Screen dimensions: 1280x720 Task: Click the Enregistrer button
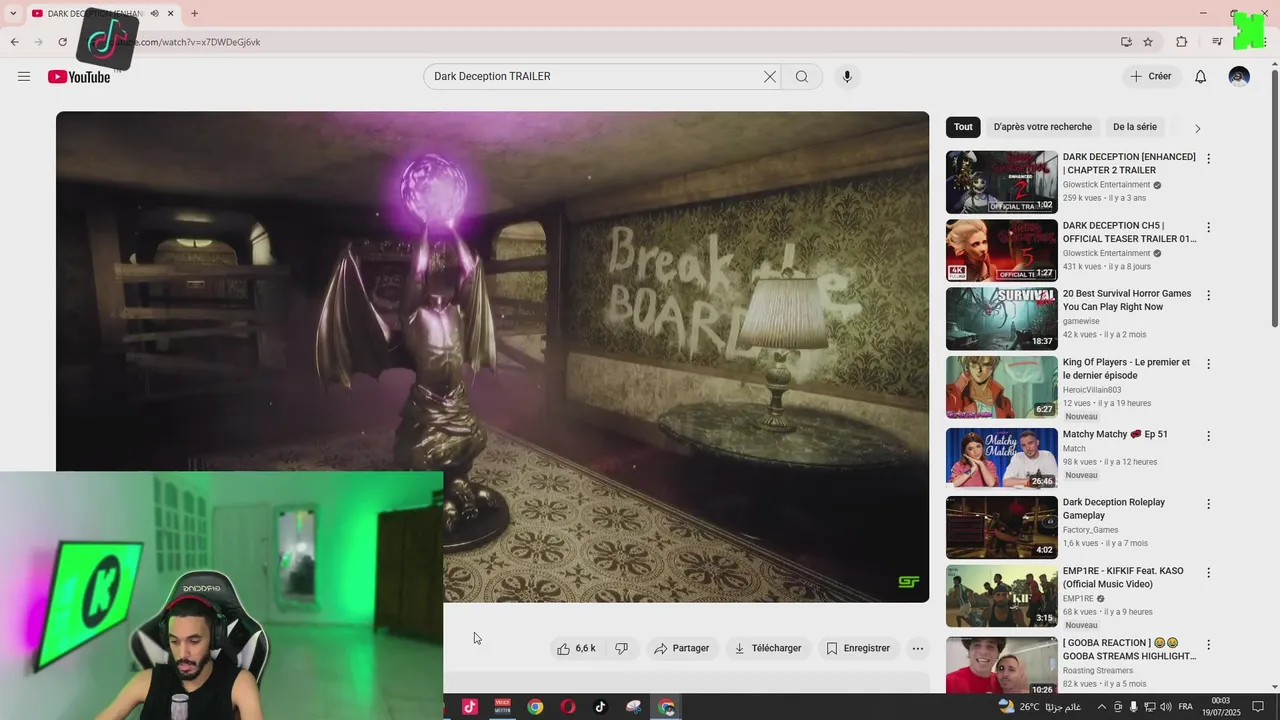tap(858, 648)
